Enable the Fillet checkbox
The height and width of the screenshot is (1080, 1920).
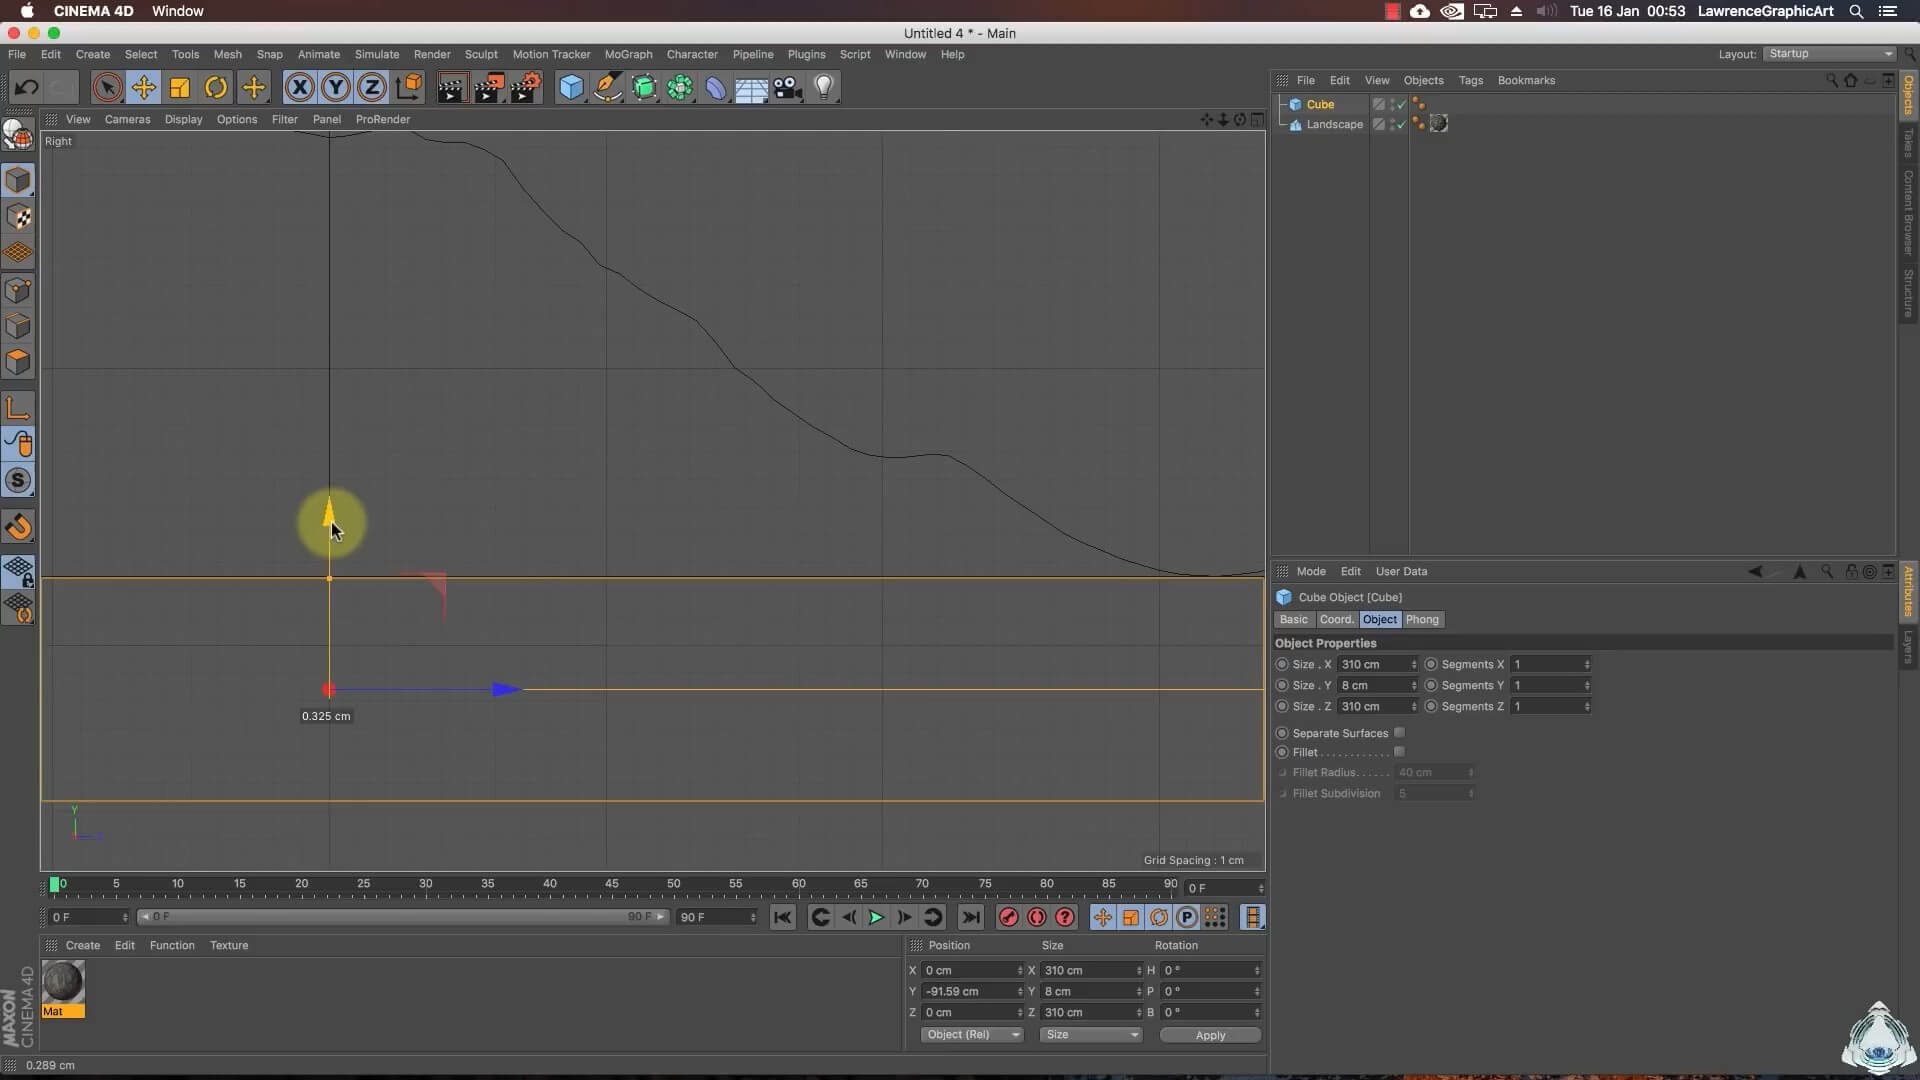click(x=1399, y=752)
